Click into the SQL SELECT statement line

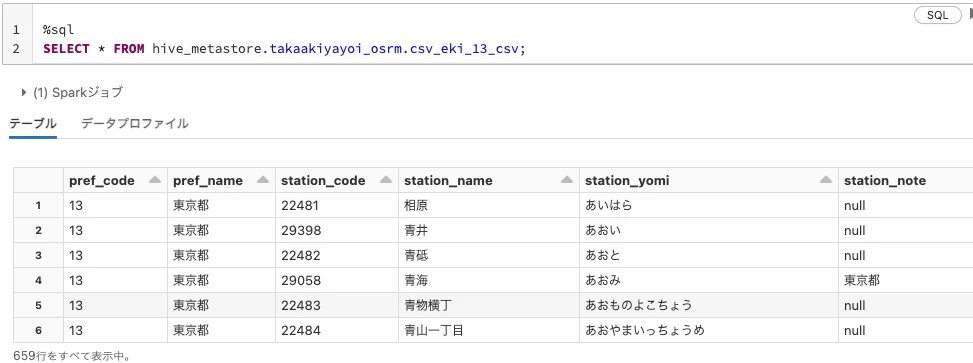(284, 48)
